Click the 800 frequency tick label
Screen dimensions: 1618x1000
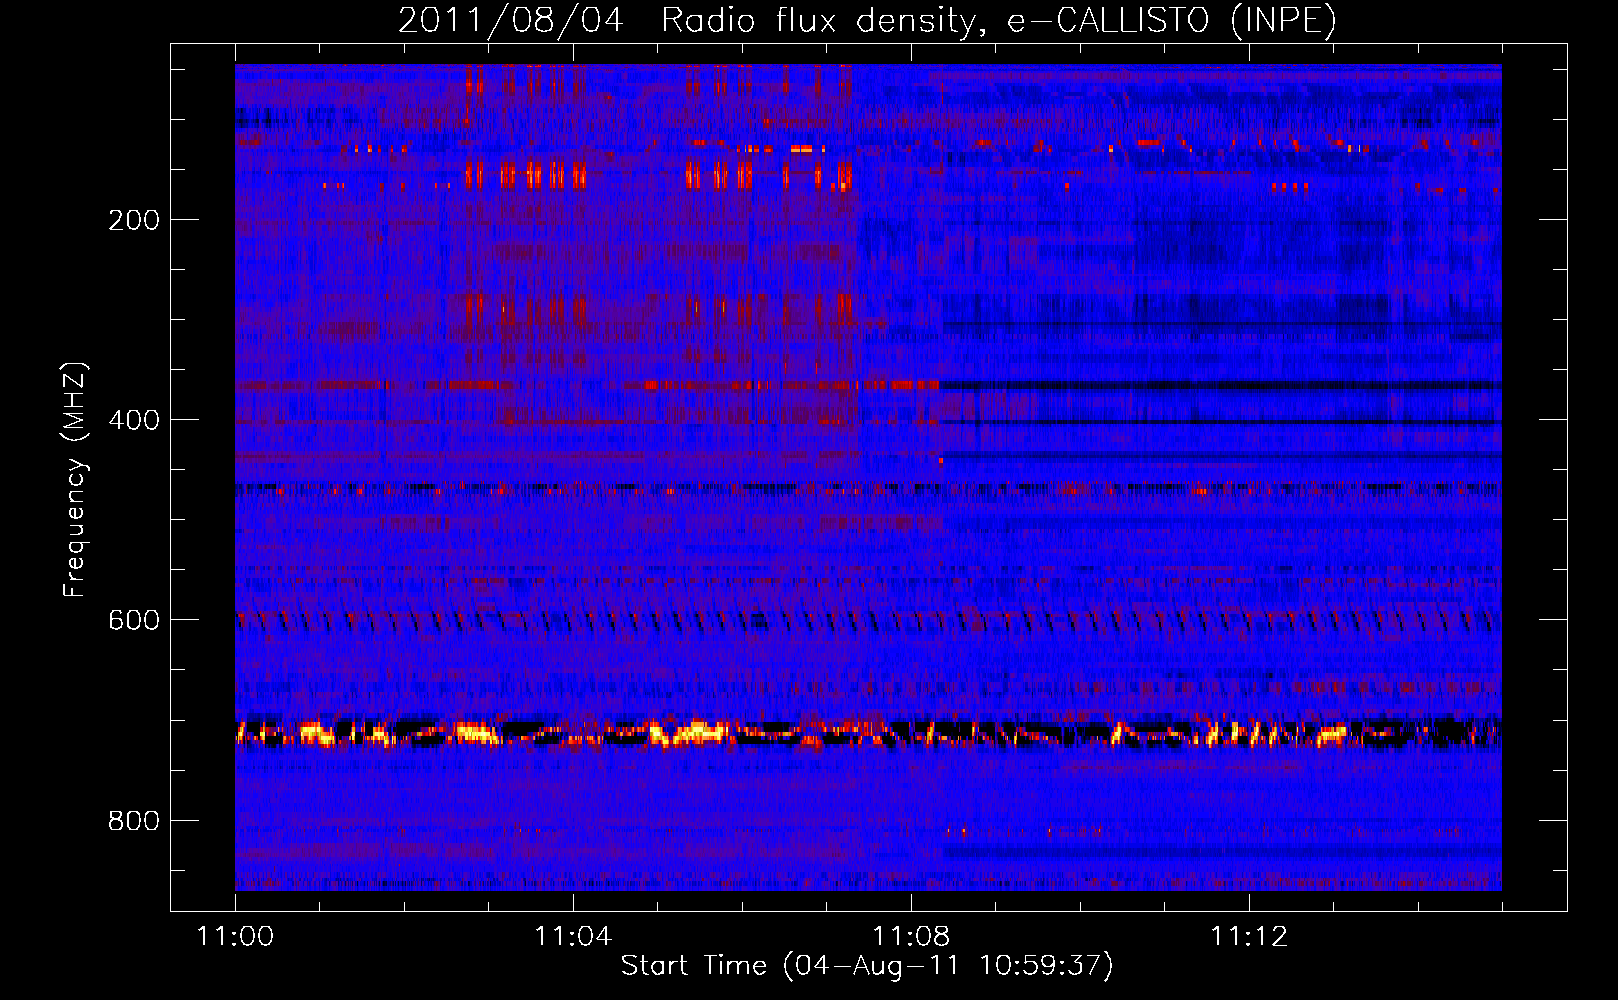point(134,821)
